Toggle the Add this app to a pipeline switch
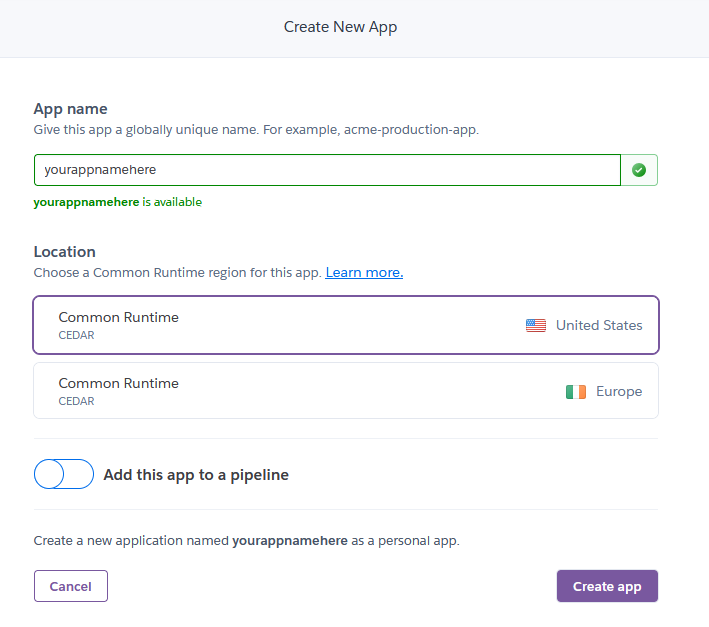This screenshot has height=627, width=709. 64,474
